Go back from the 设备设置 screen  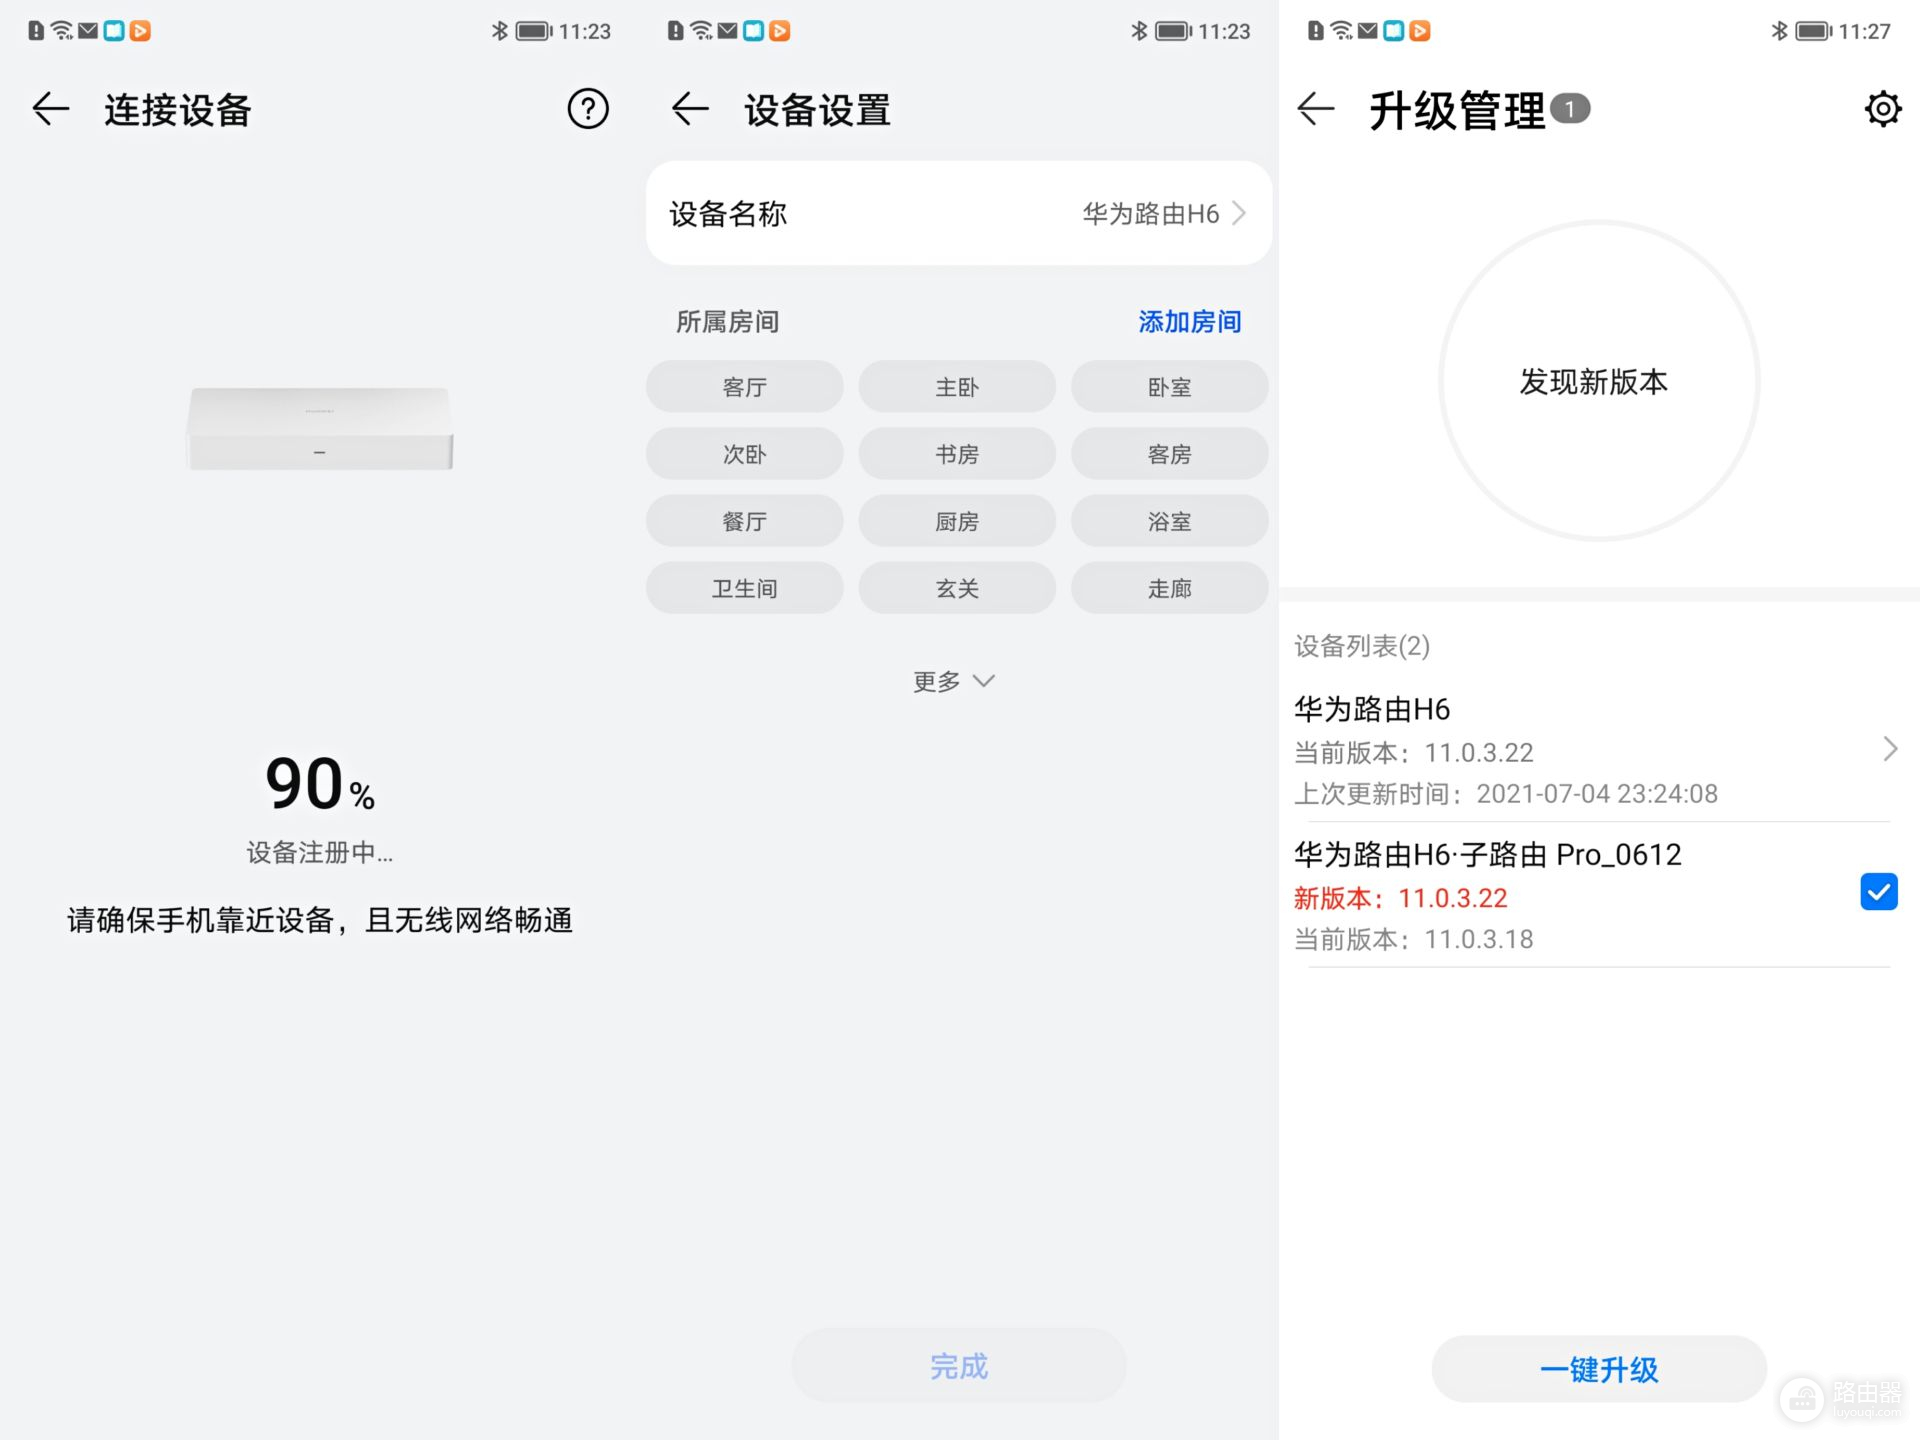(x=690, y=109)
